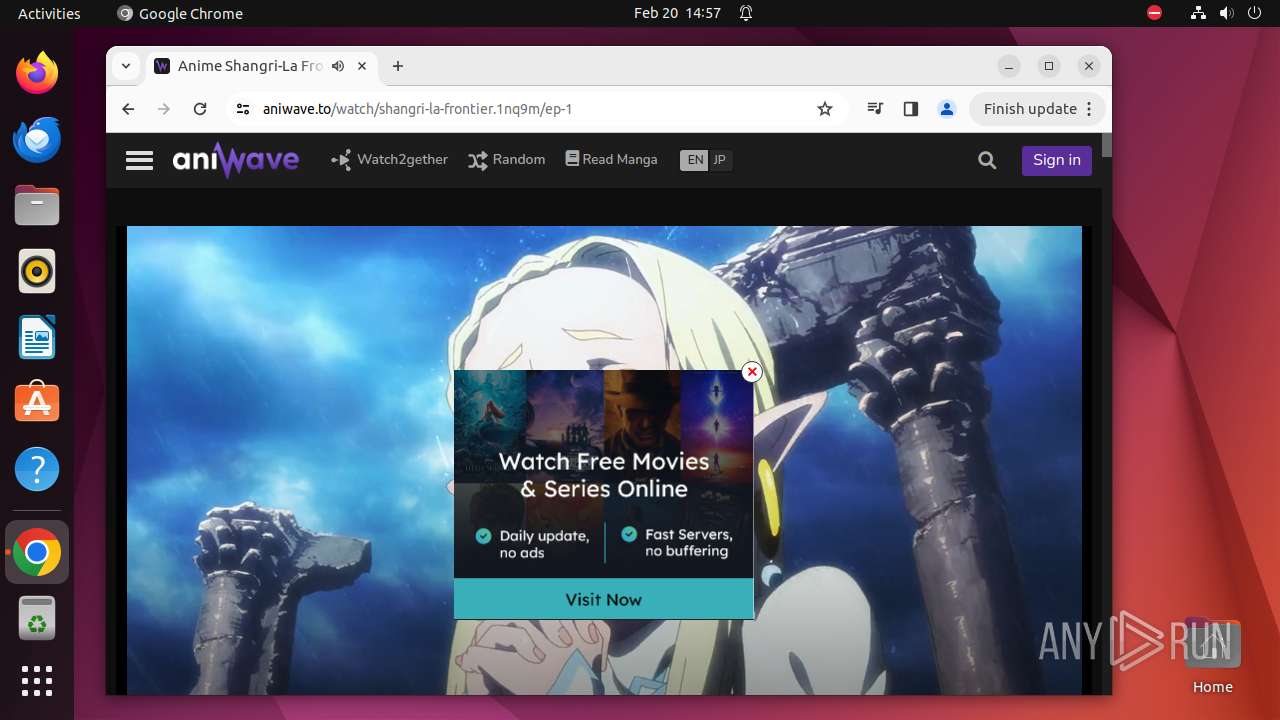Click the aniwave logo
Screen dimensions: 1280x720
point(236,160)
